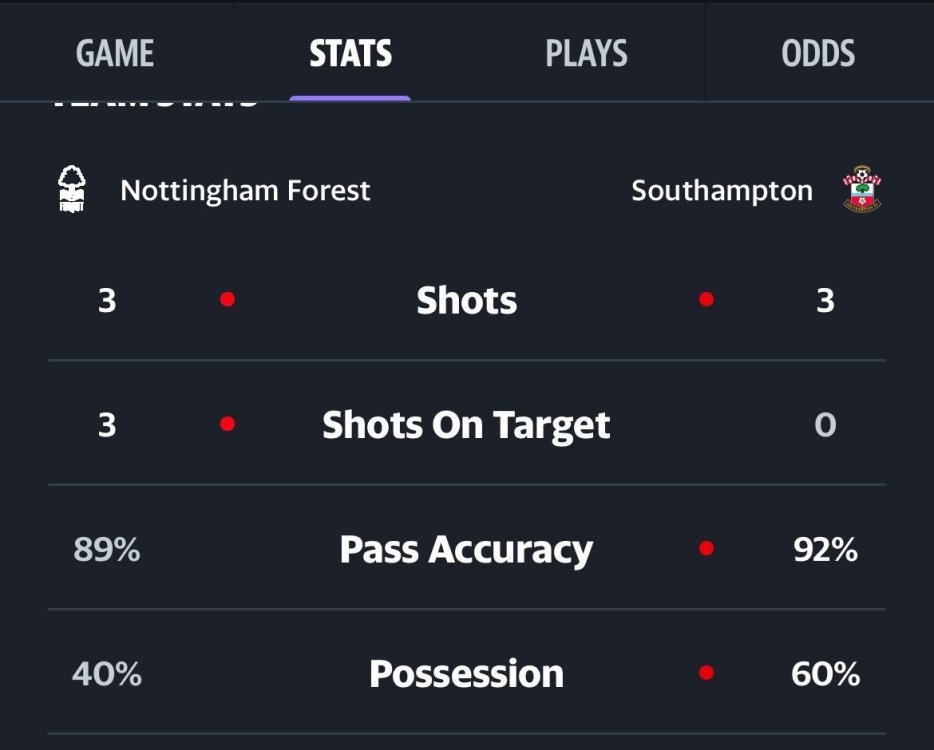The image size is (934, 750).
Task: Click the Shots On Target label
Action: pyautogui.click(x=466, y=425)
